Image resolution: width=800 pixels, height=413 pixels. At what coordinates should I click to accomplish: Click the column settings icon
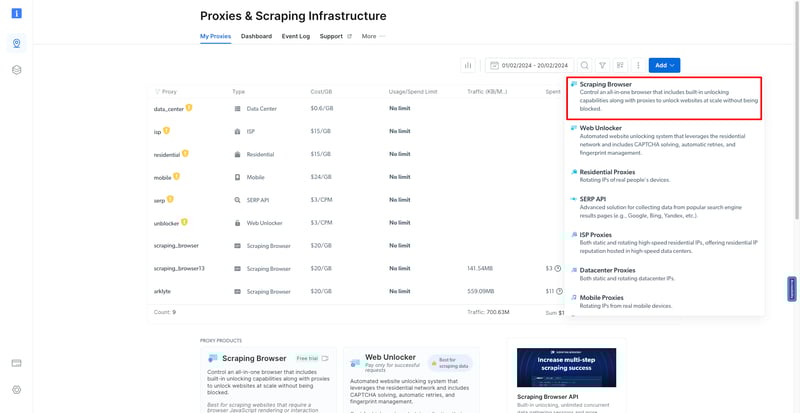coord(620,65)
